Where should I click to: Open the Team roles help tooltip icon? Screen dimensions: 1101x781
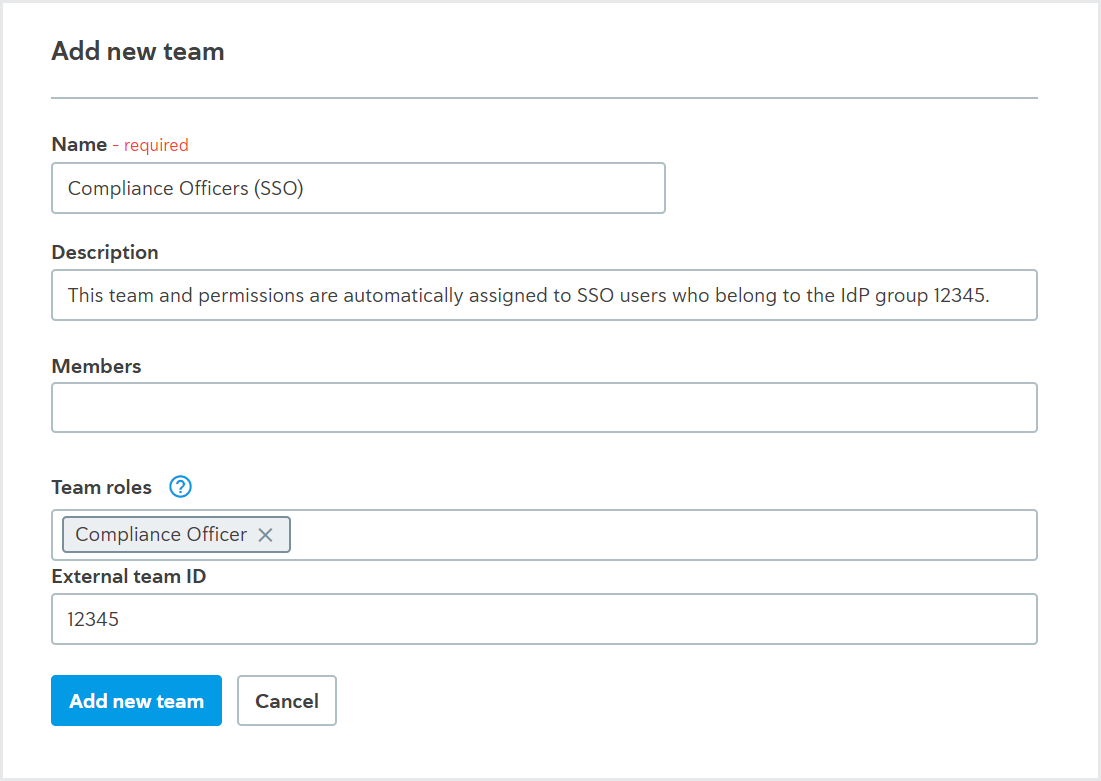180,487
